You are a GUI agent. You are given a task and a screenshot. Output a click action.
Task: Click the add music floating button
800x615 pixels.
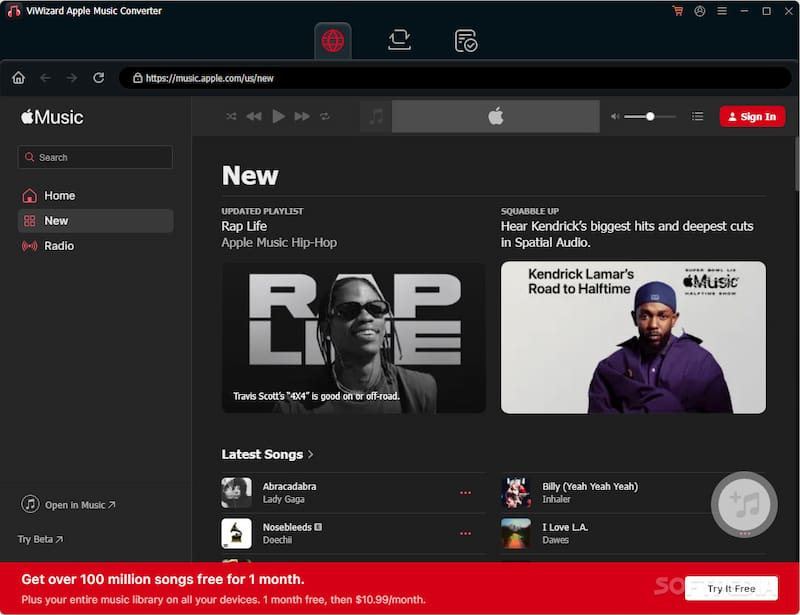point(744,504)
